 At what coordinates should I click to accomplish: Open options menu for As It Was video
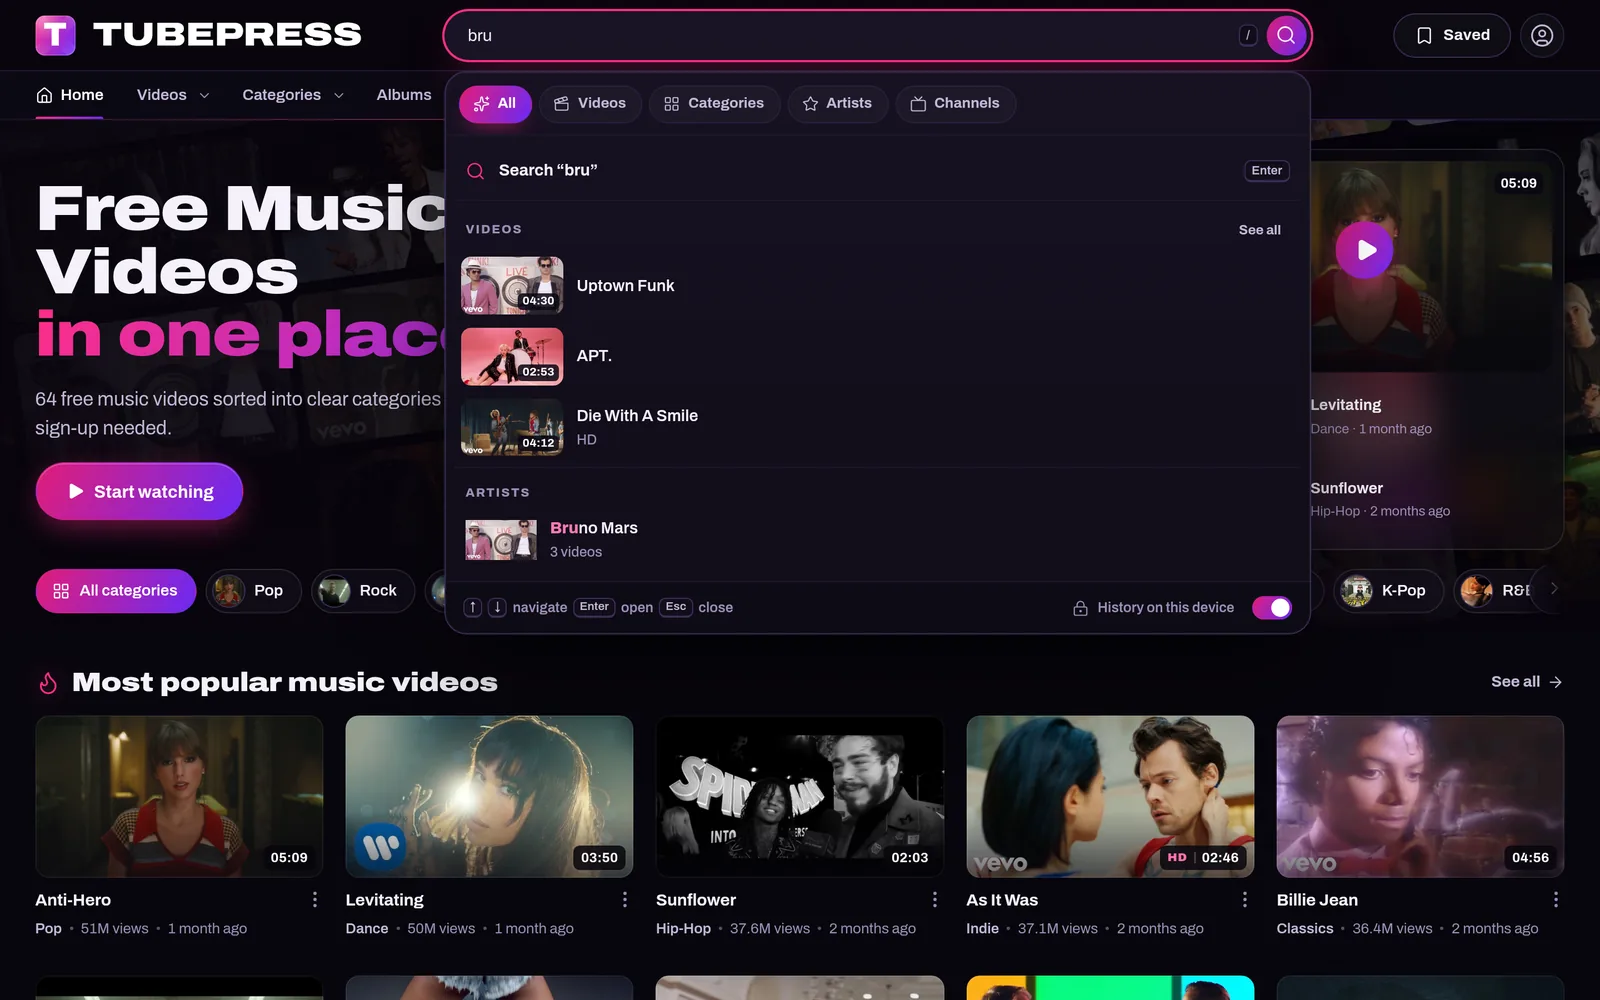(x=1245, y=900)
